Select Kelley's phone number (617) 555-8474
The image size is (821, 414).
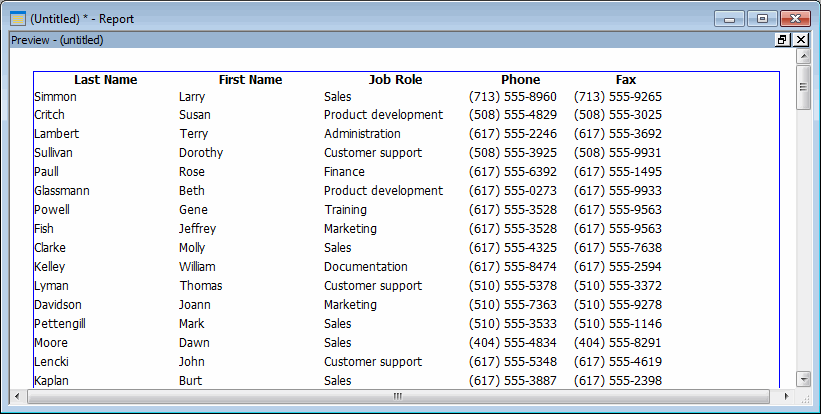click(513, 266)
